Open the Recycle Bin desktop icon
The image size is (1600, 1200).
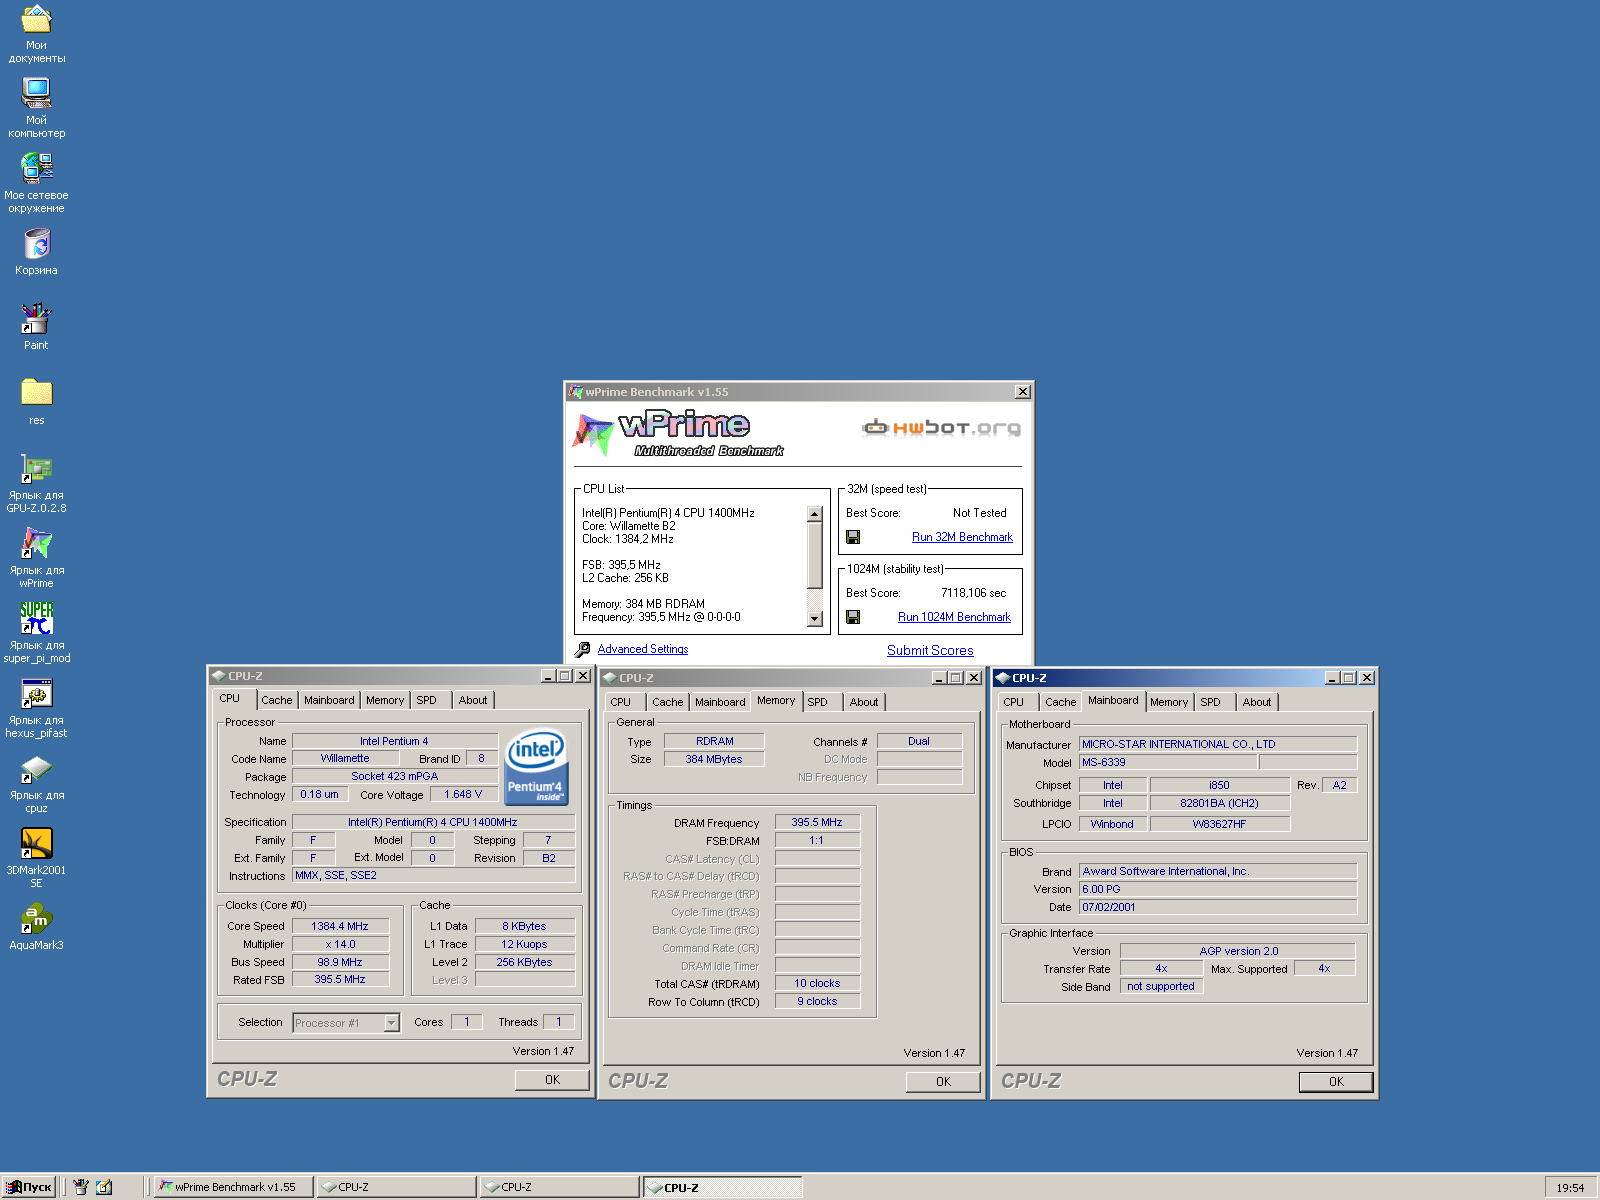point(36,252)
